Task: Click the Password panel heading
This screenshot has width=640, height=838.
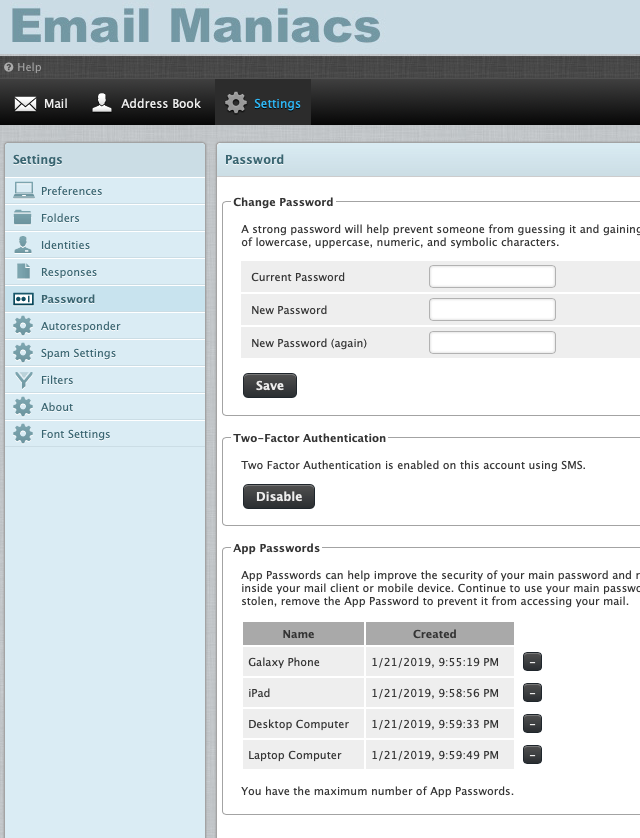Action: pyautogui.click(x=254, y=160)
